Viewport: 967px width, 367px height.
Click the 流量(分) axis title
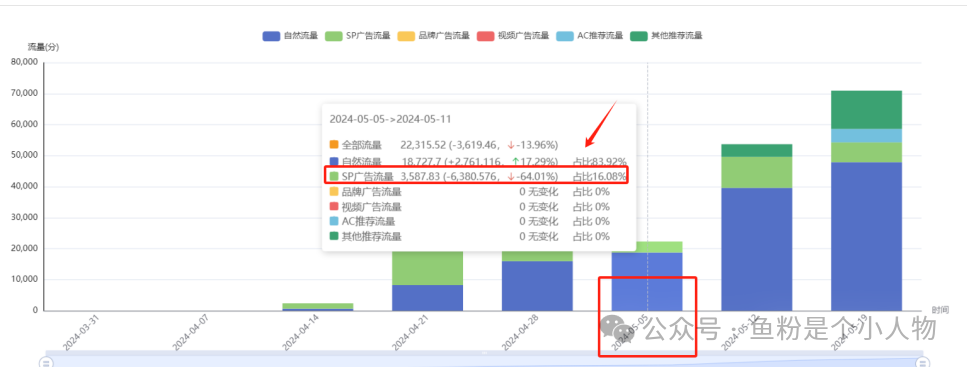pos(43,47)
